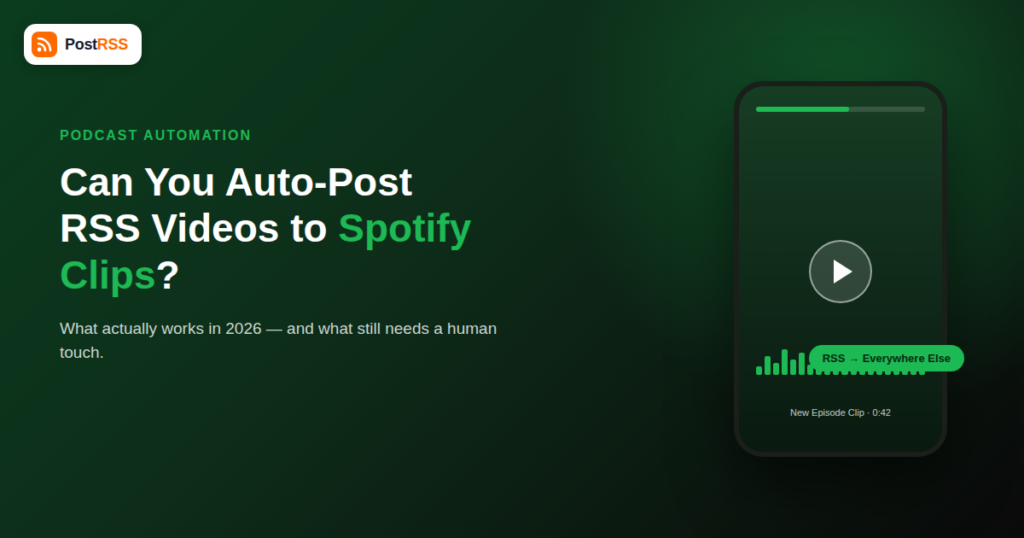The height and width of the screenshot is (538, 1024).
Task: Click the gray unfilled progress track
Action: click(887, 109)
